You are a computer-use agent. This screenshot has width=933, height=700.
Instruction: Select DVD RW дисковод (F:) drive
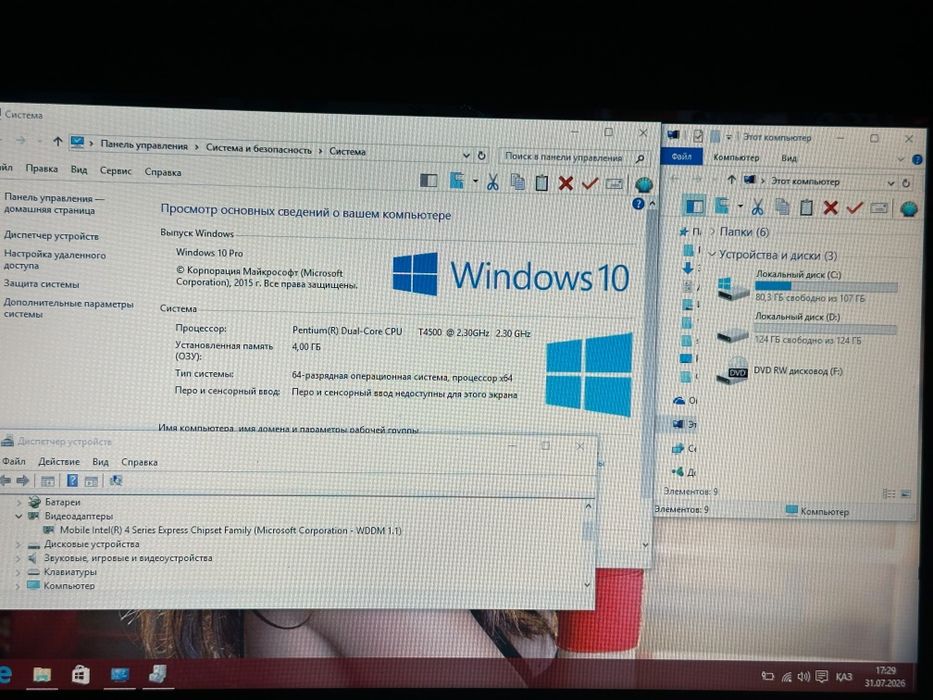coord(779,370)
